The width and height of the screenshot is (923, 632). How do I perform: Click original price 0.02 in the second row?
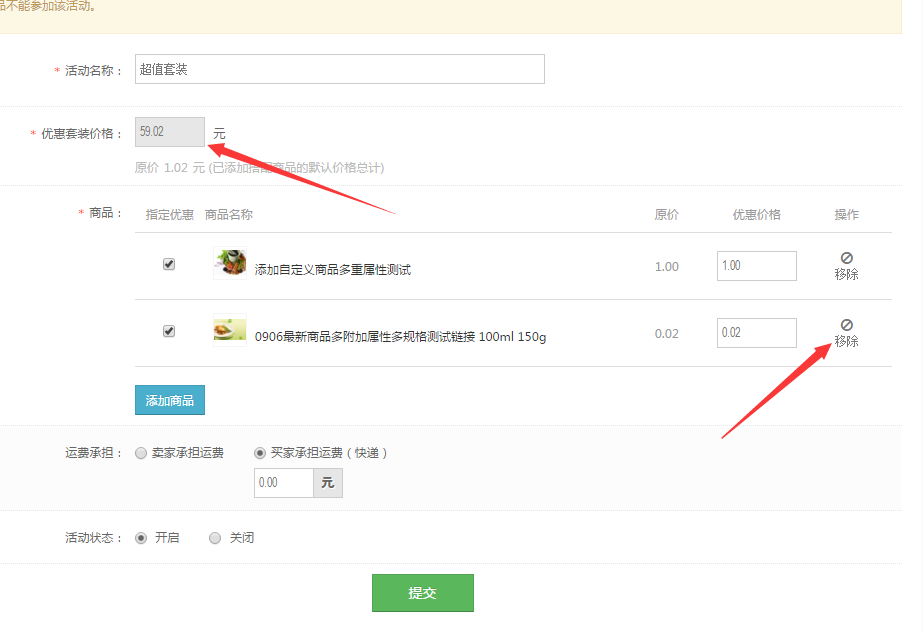pyautogui.click(x=667, y=334)
